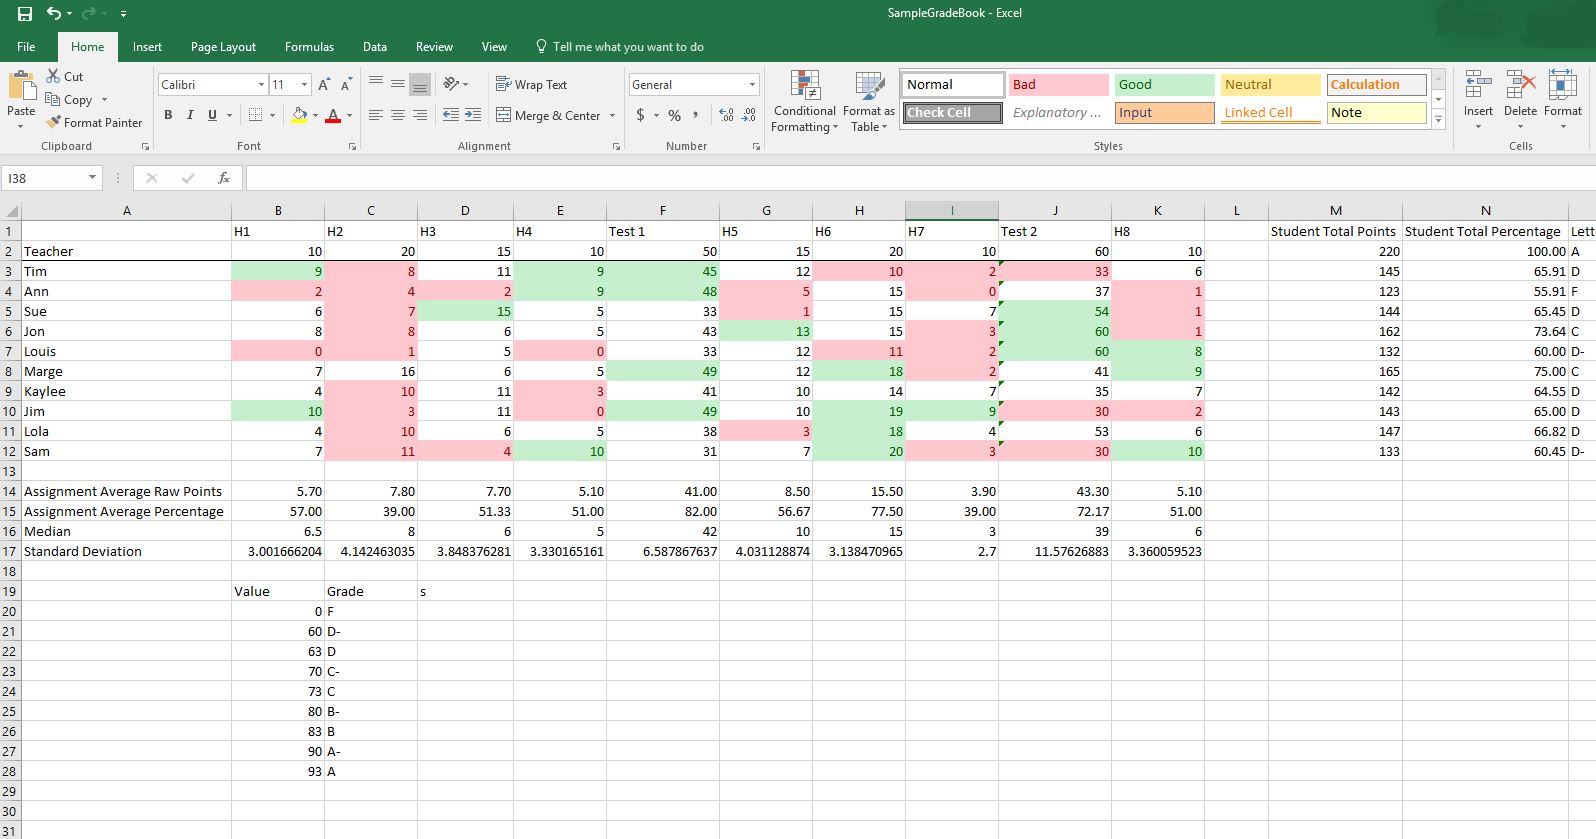1596x839 pixels.
Task: Switch to the Formulas tab
Action: pos(309,47)
